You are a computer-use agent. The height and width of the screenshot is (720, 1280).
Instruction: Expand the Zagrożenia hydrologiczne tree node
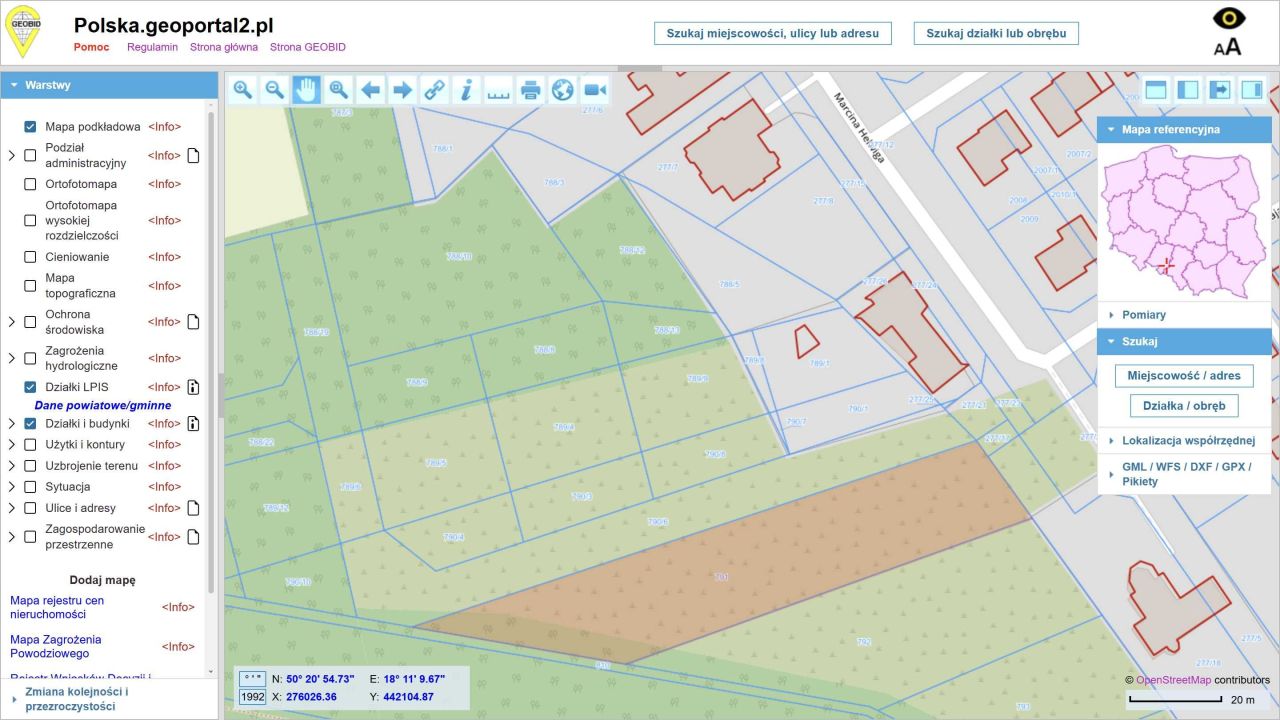(12, 358)
